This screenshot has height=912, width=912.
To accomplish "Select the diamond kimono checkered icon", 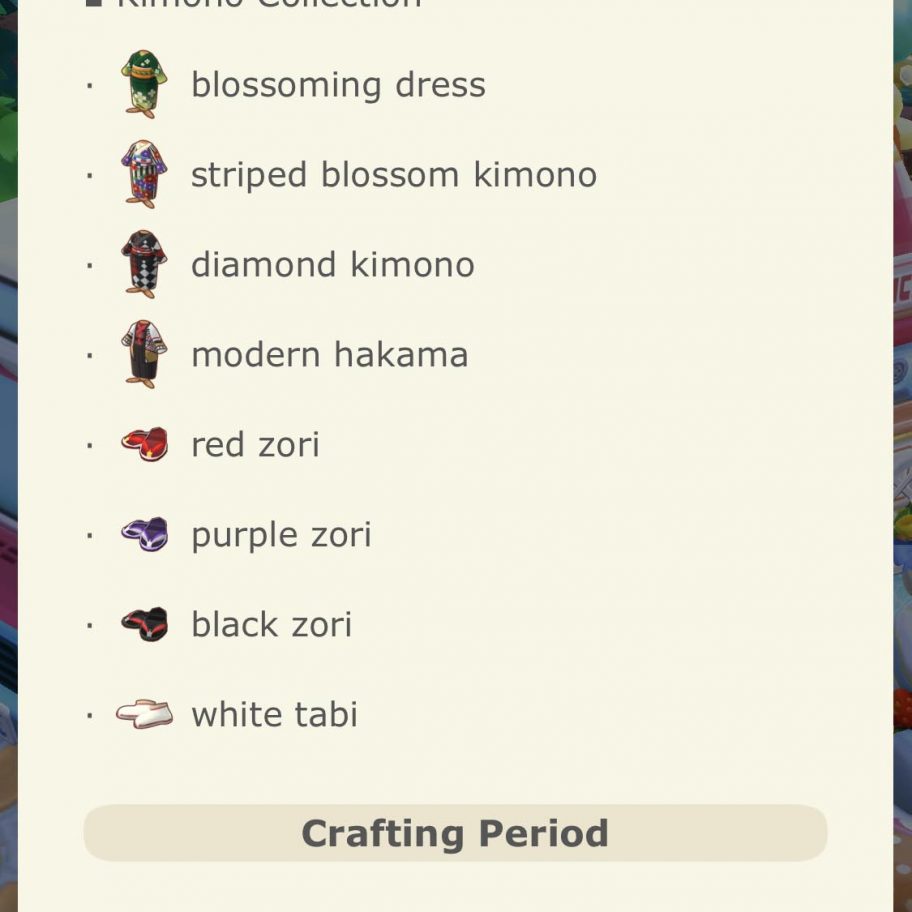I will click(x=144, y=264).
